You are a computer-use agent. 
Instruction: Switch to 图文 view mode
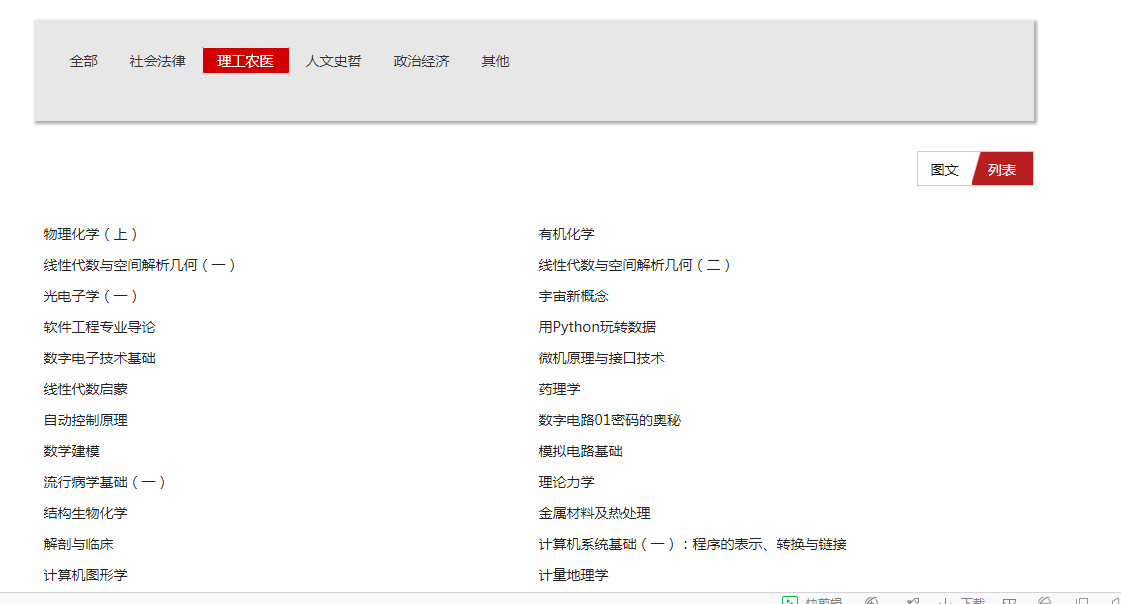[x=944, y=169]
